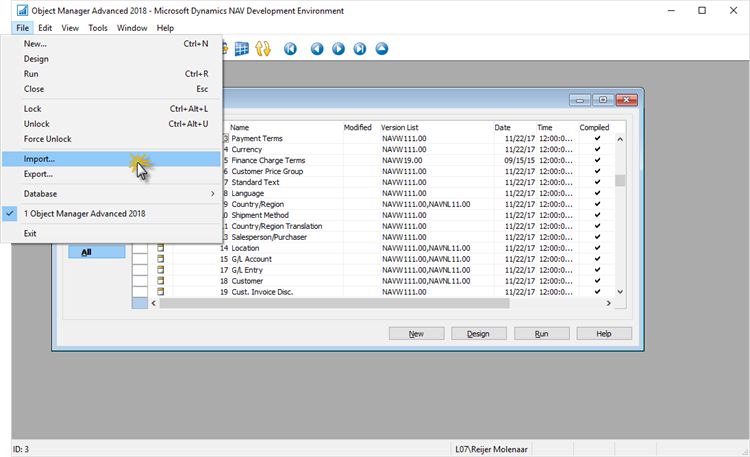
Task: Click the yellow up-down arrows toolbar icon
Action: click(263, 49)
